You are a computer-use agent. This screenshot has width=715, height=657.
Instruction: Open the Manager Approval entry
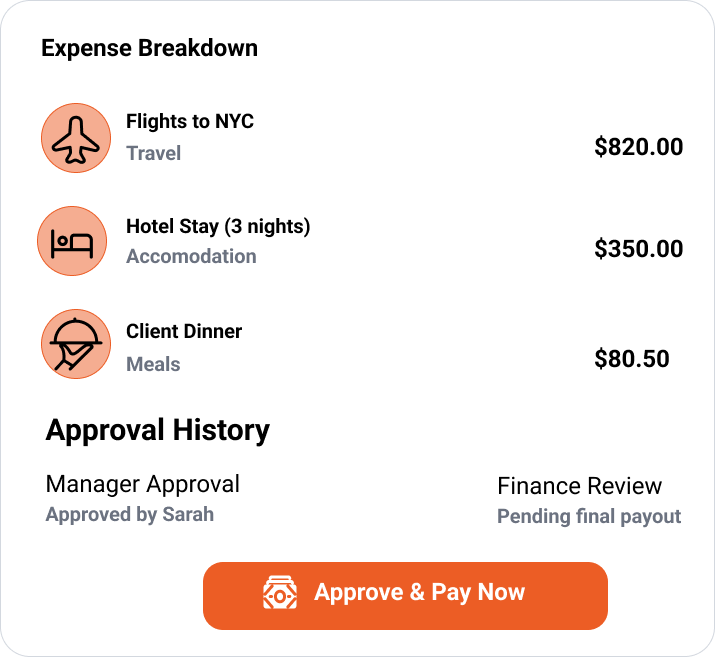(x=143, y=485)
